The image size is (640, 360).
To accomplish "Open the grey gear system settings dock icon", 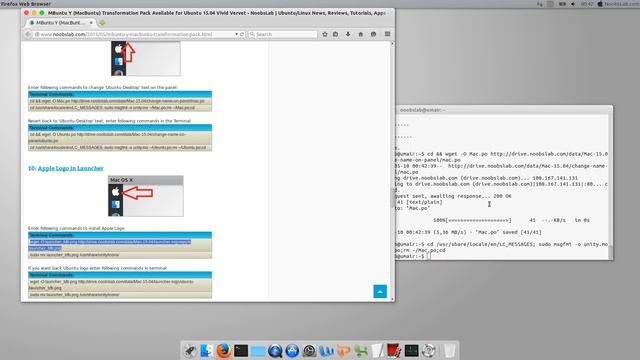I will coord(429,351).
